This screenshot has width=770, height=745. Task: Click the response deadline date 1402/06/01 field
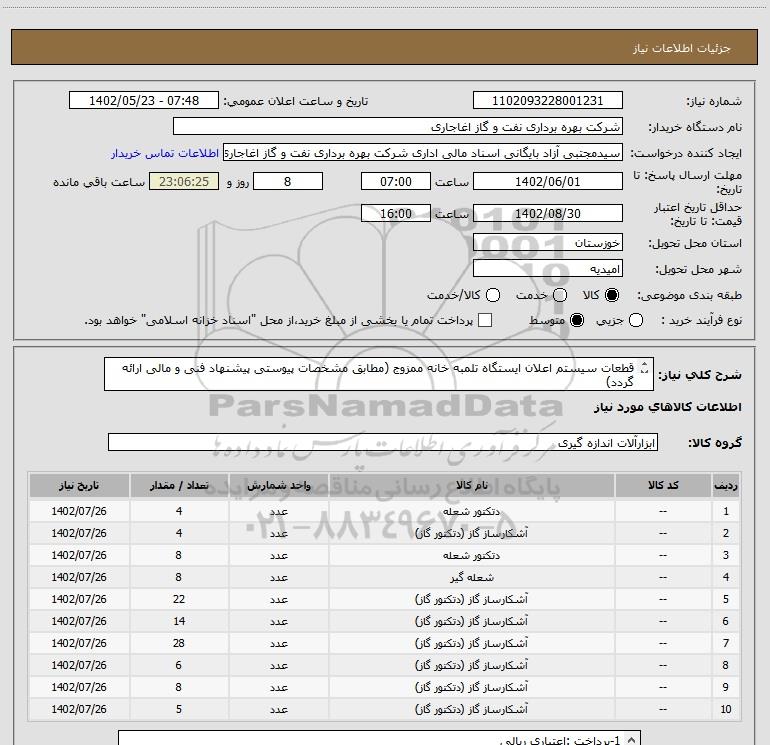pos(548,181)
